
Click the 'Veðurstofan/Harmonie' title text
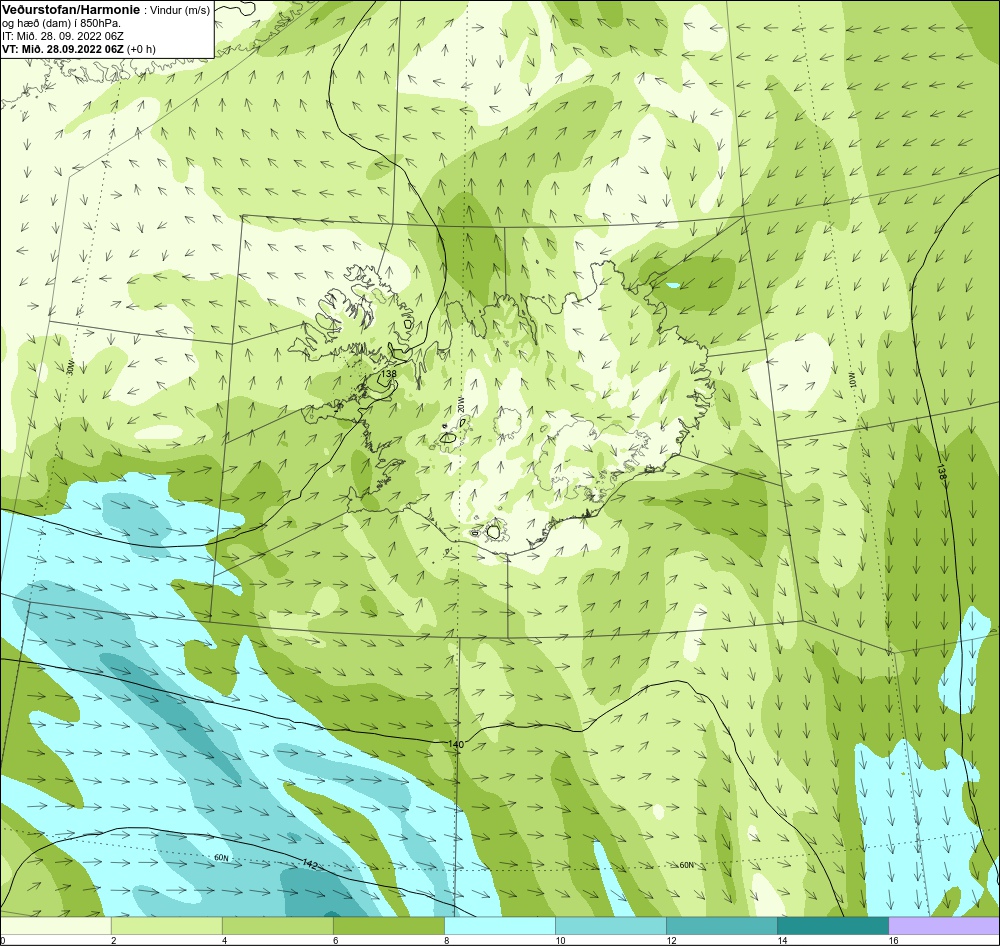(x=69, y=10)
